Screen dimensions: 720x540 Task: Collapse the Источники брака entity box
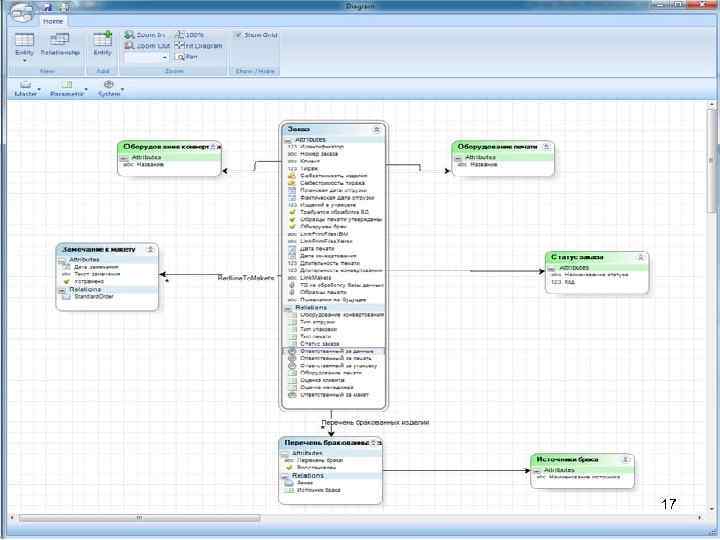626,460
